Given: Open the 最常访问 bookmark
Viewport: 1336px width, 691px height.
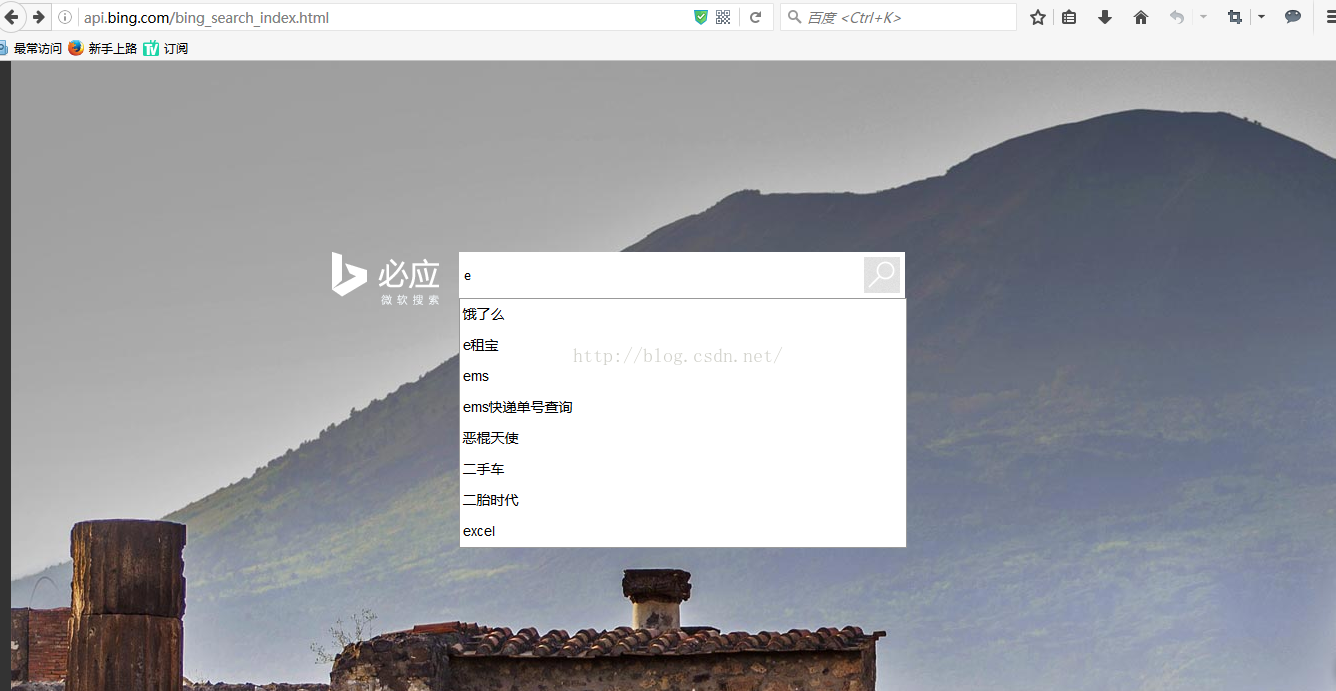Looking at the screenshot, I should (x=31, y=48).
